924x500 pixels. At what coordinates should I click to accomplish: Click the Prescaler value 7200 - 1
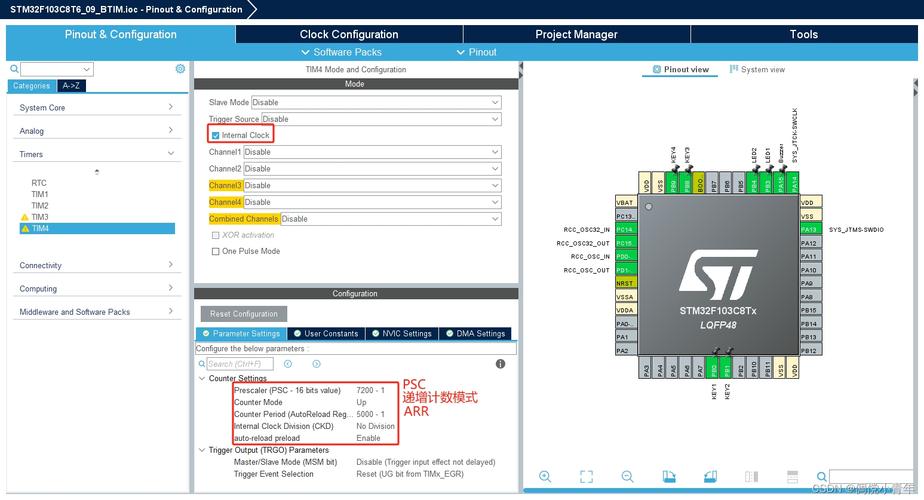[370, 390]
